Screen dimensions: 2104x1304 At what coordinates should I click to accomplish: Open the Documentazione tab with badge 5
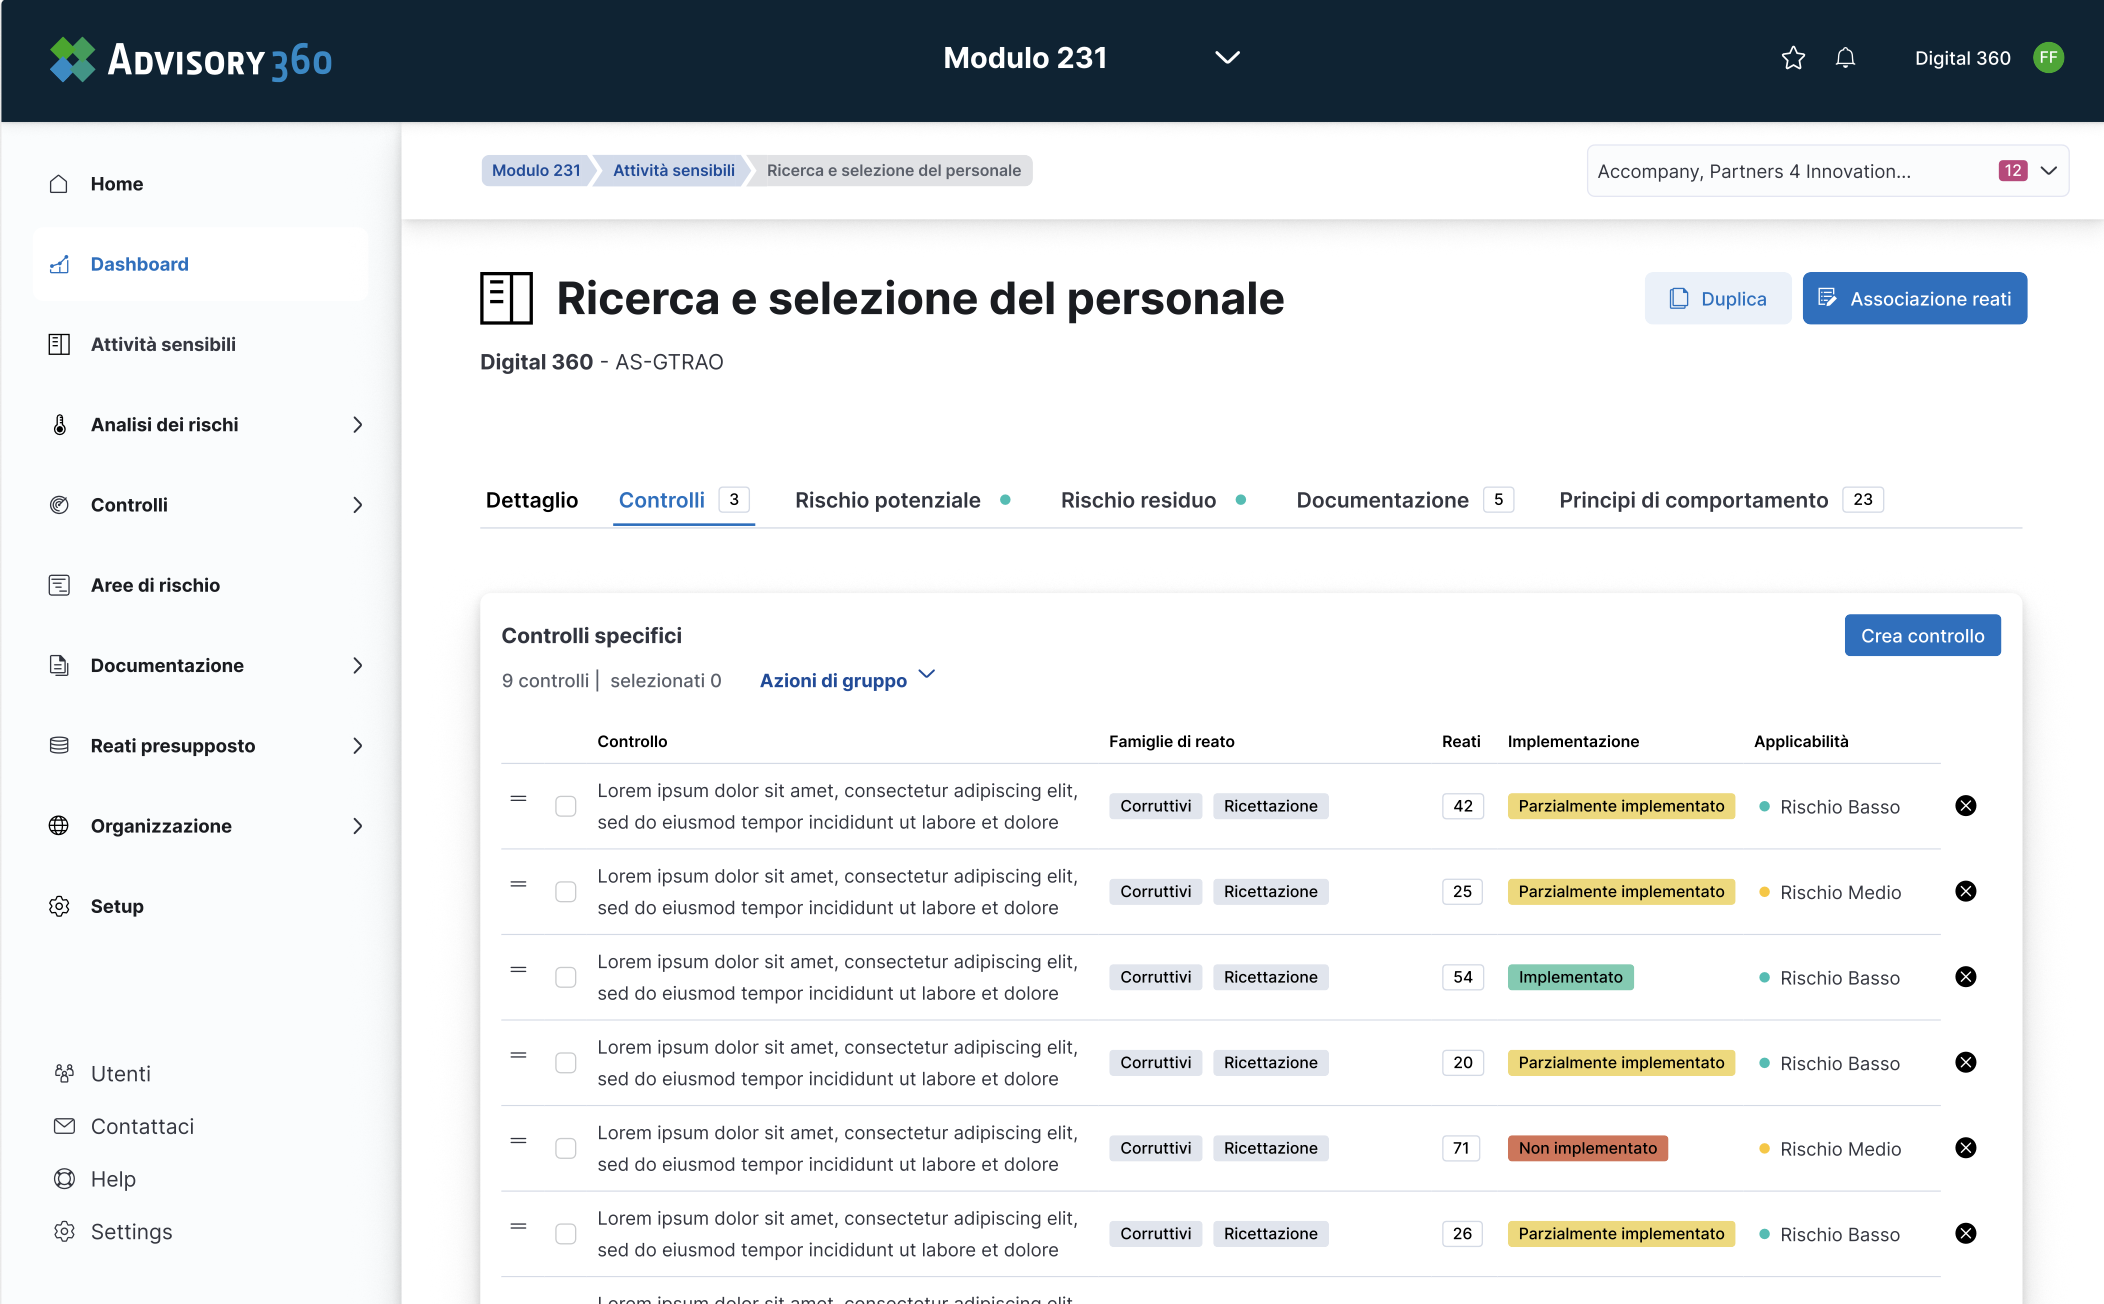pos(1383,500)
